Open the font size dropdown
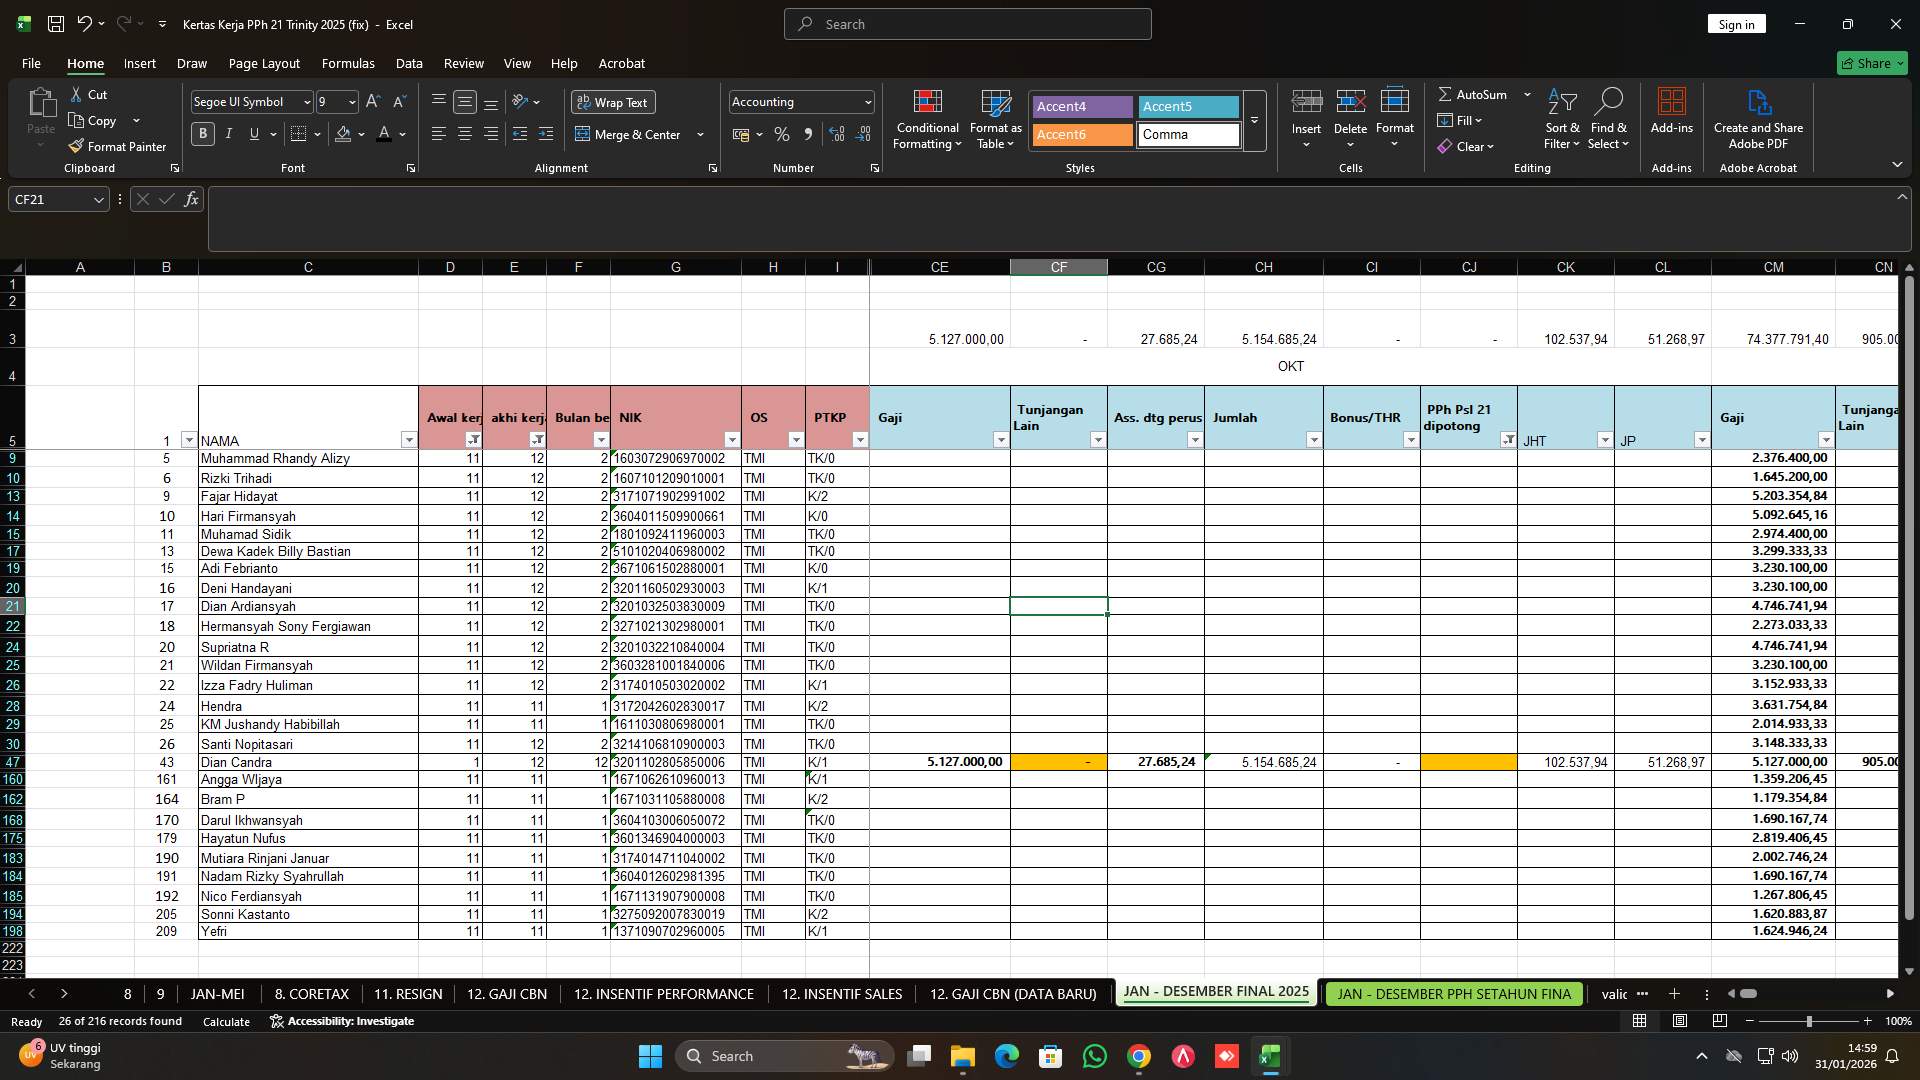The image size is (1920, 1080). coord(352,101)
